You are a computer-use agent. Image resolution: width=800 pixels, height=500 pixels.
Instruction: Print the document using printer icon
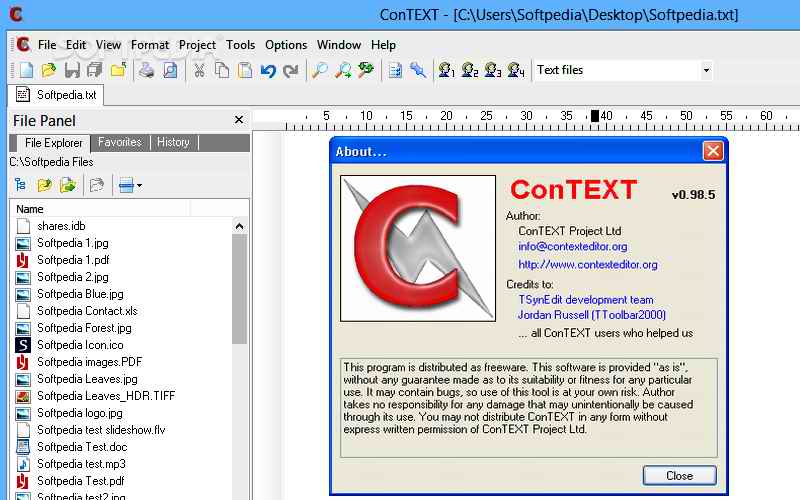pos(147,70)
